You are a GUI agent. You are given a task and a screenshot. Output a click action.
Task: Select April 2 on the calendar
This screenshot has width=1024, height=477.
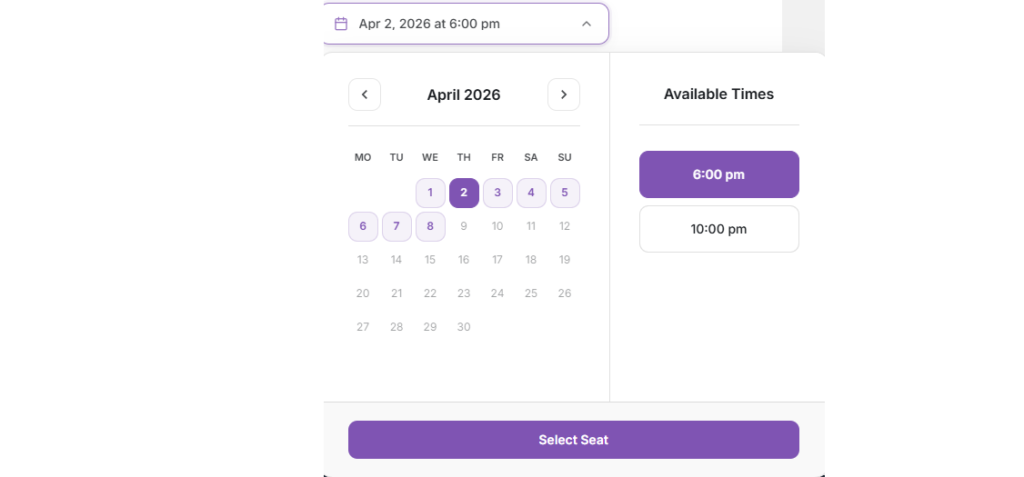pos(464,193)
